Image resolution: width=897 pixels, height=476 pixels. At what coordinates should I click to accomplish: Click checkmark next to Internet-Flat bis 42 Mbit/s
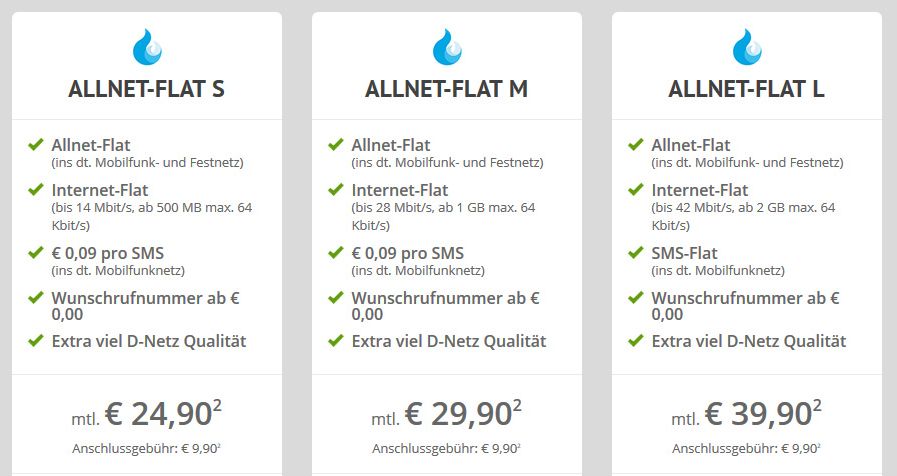[636, 189]
